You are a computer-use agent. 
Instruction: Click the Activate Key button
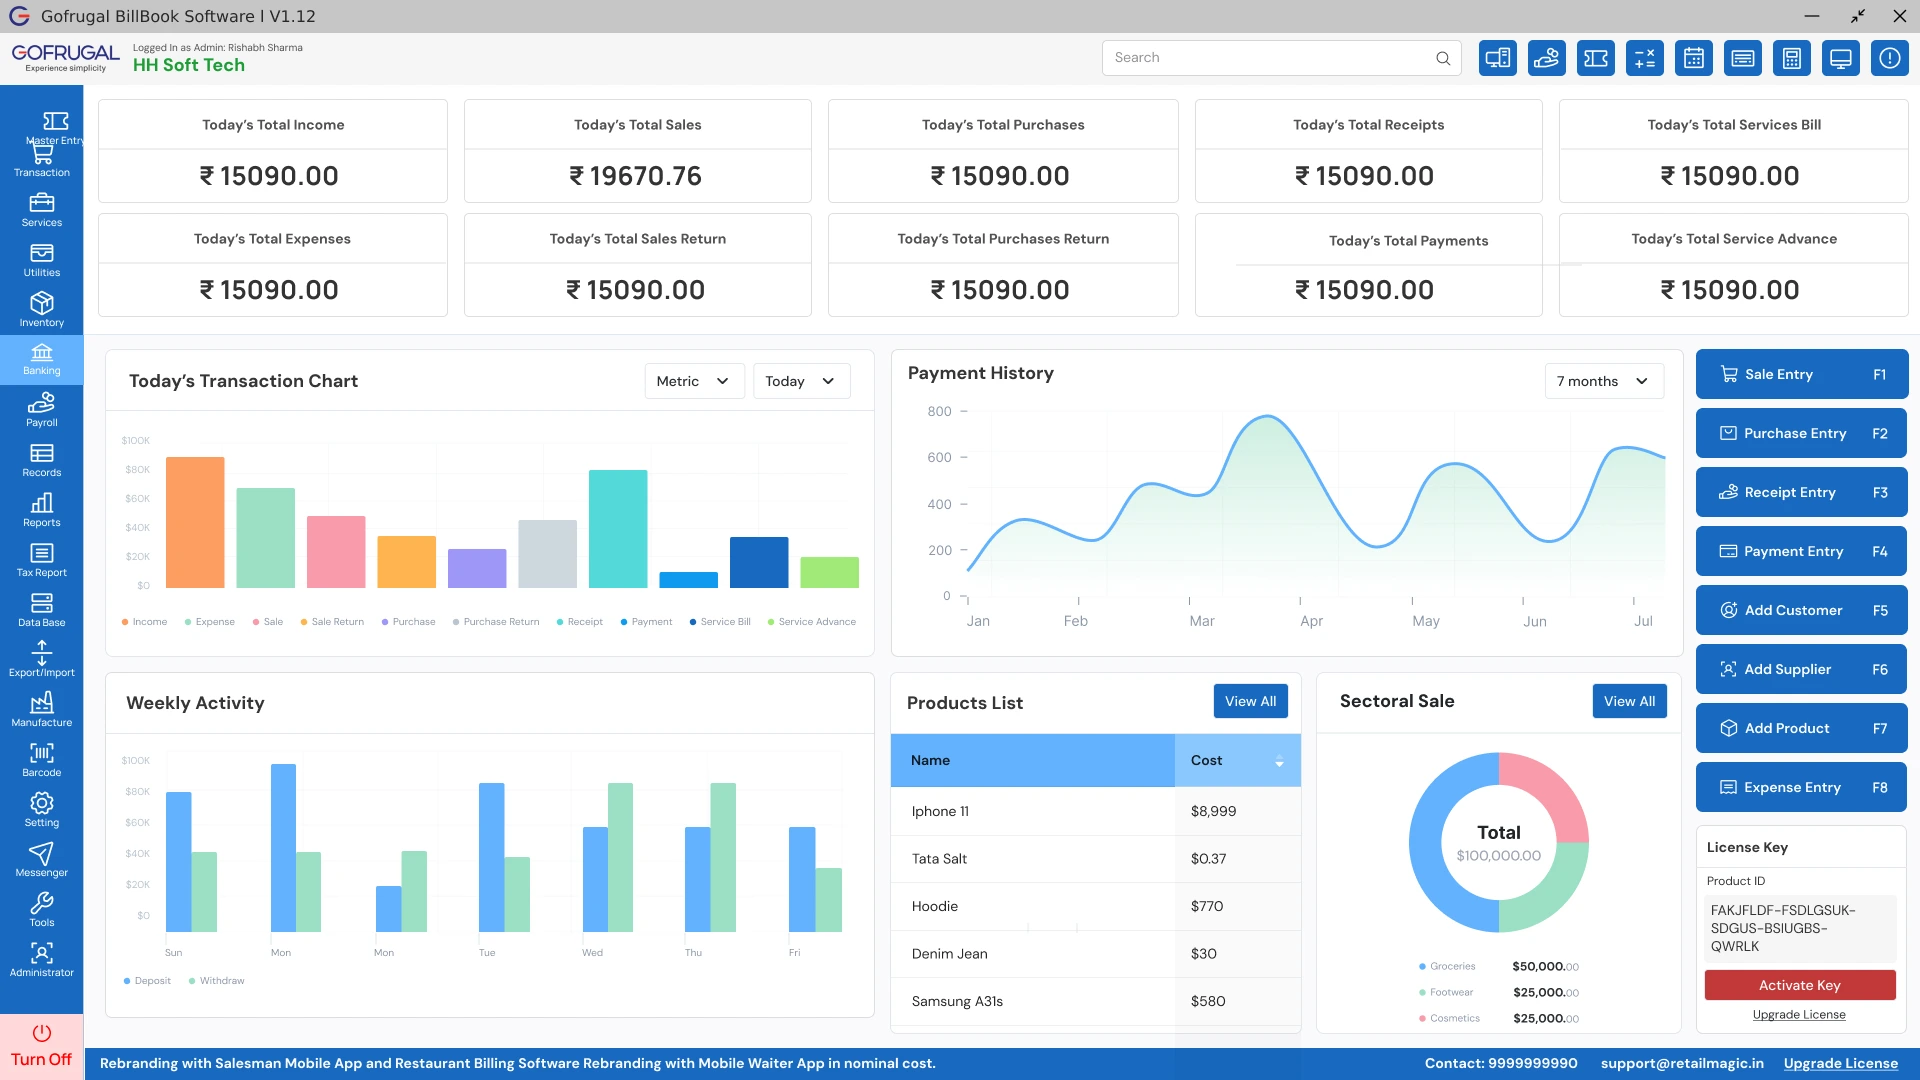pyautogui.click(x=1799, y=985)
